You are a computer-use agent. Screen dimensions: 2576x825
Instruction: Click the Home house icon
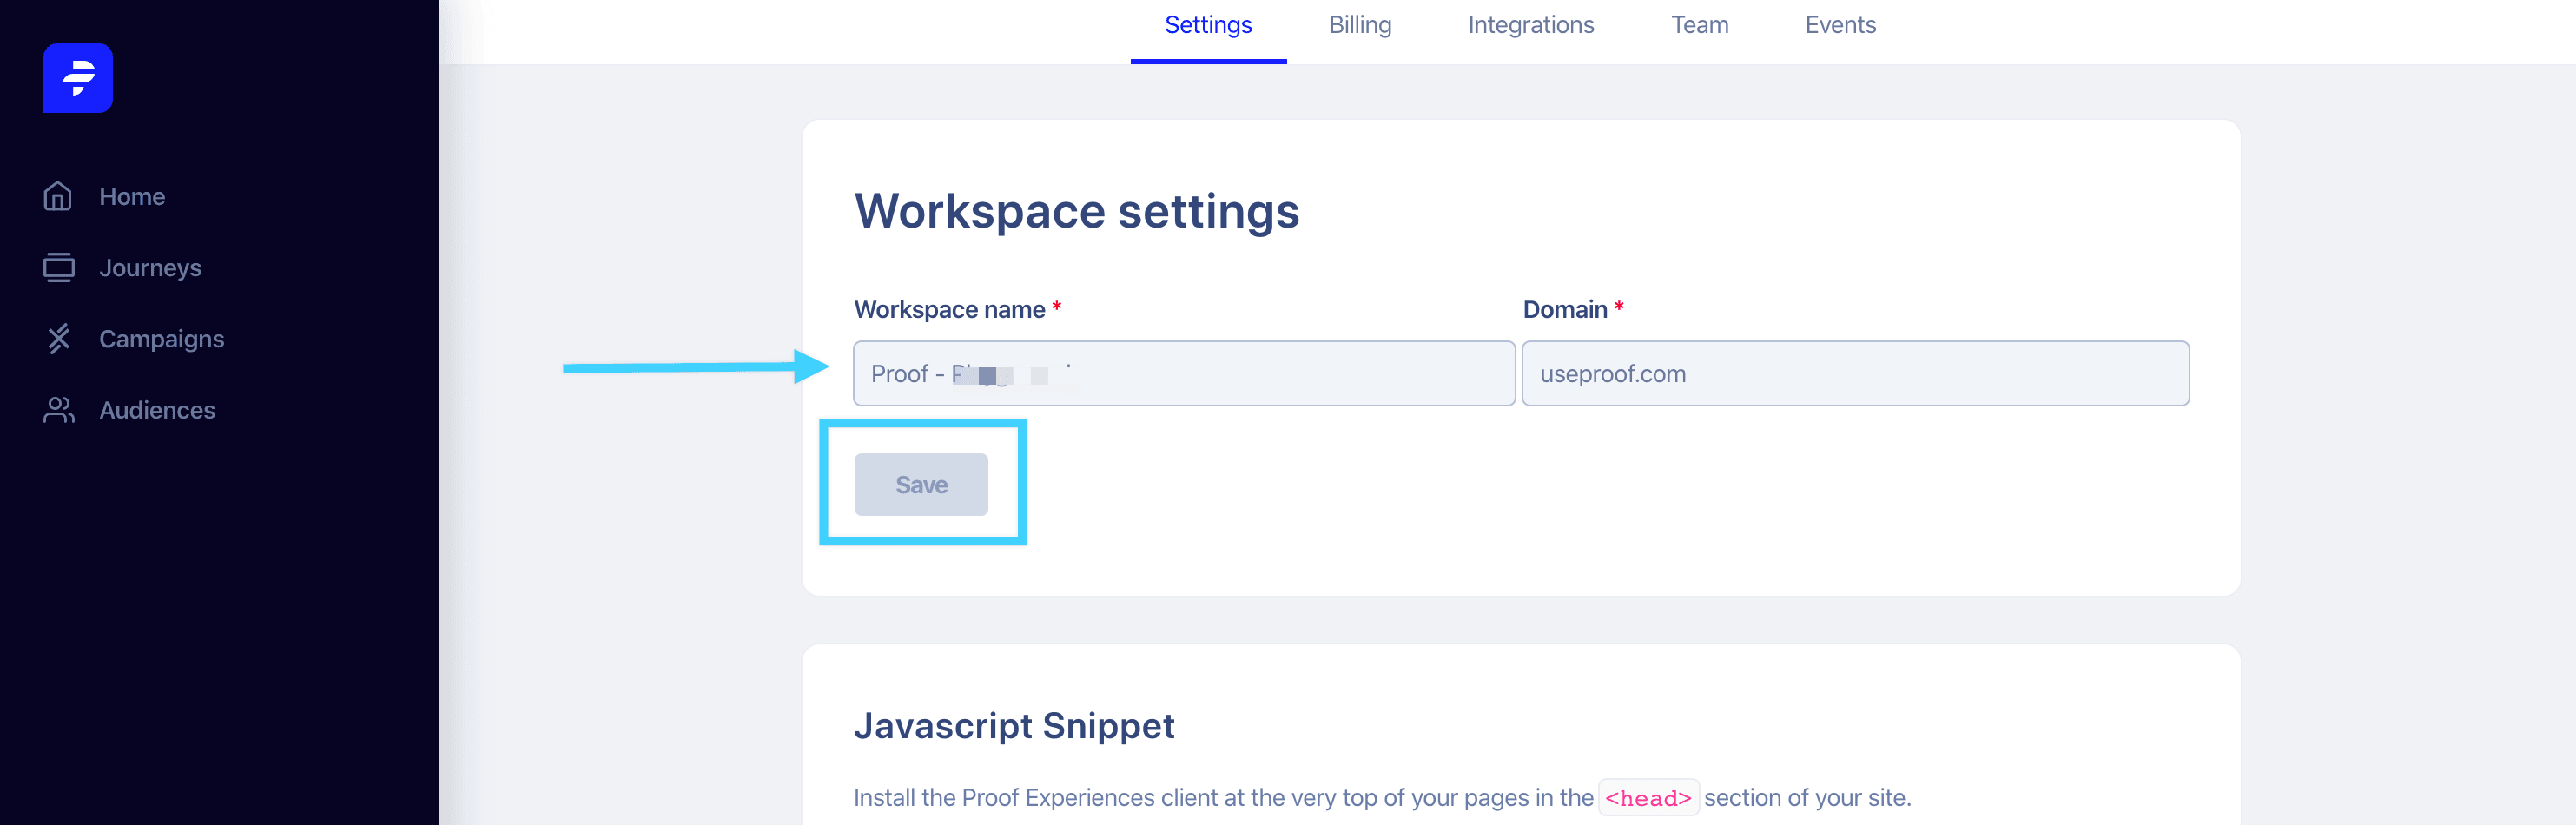click(58, 196)
